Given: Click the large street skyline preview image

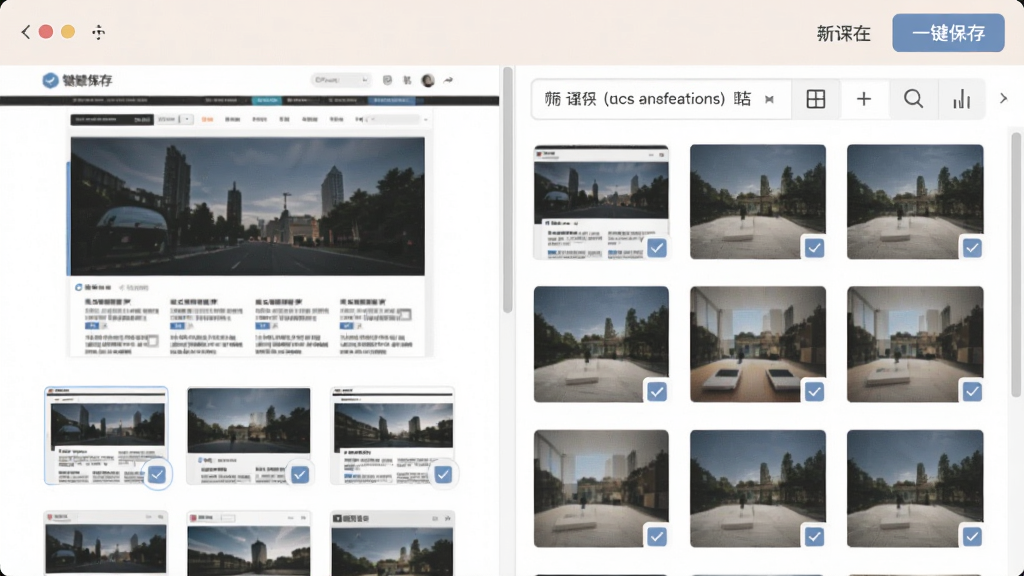Looking at the screenshot, I should pyautogui.click(x=248, y=206).
